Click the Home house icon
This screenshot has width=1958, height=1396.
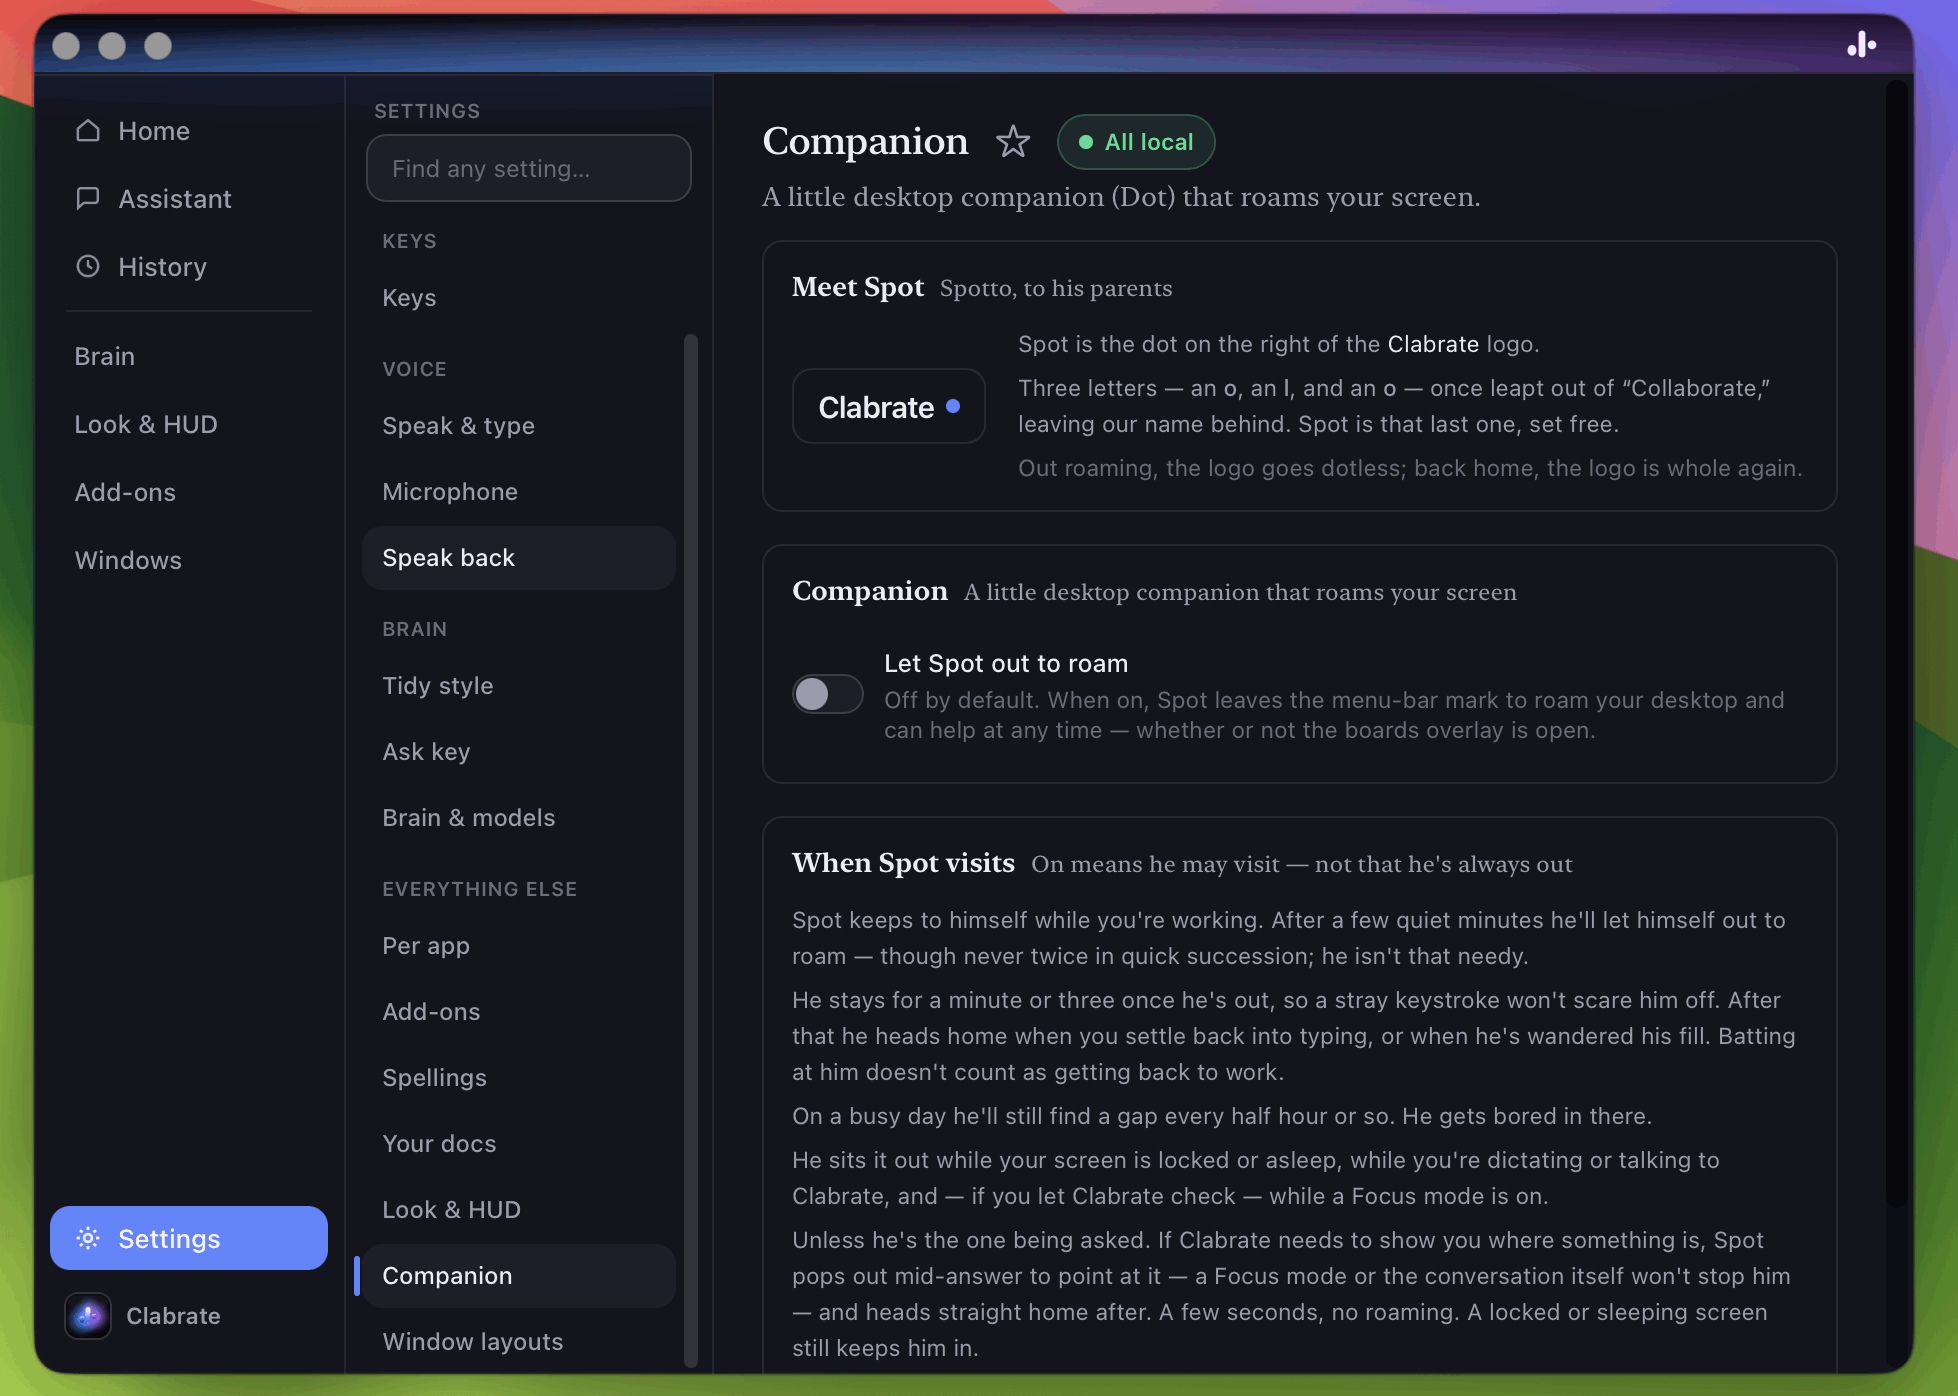[x=88, y=131]
